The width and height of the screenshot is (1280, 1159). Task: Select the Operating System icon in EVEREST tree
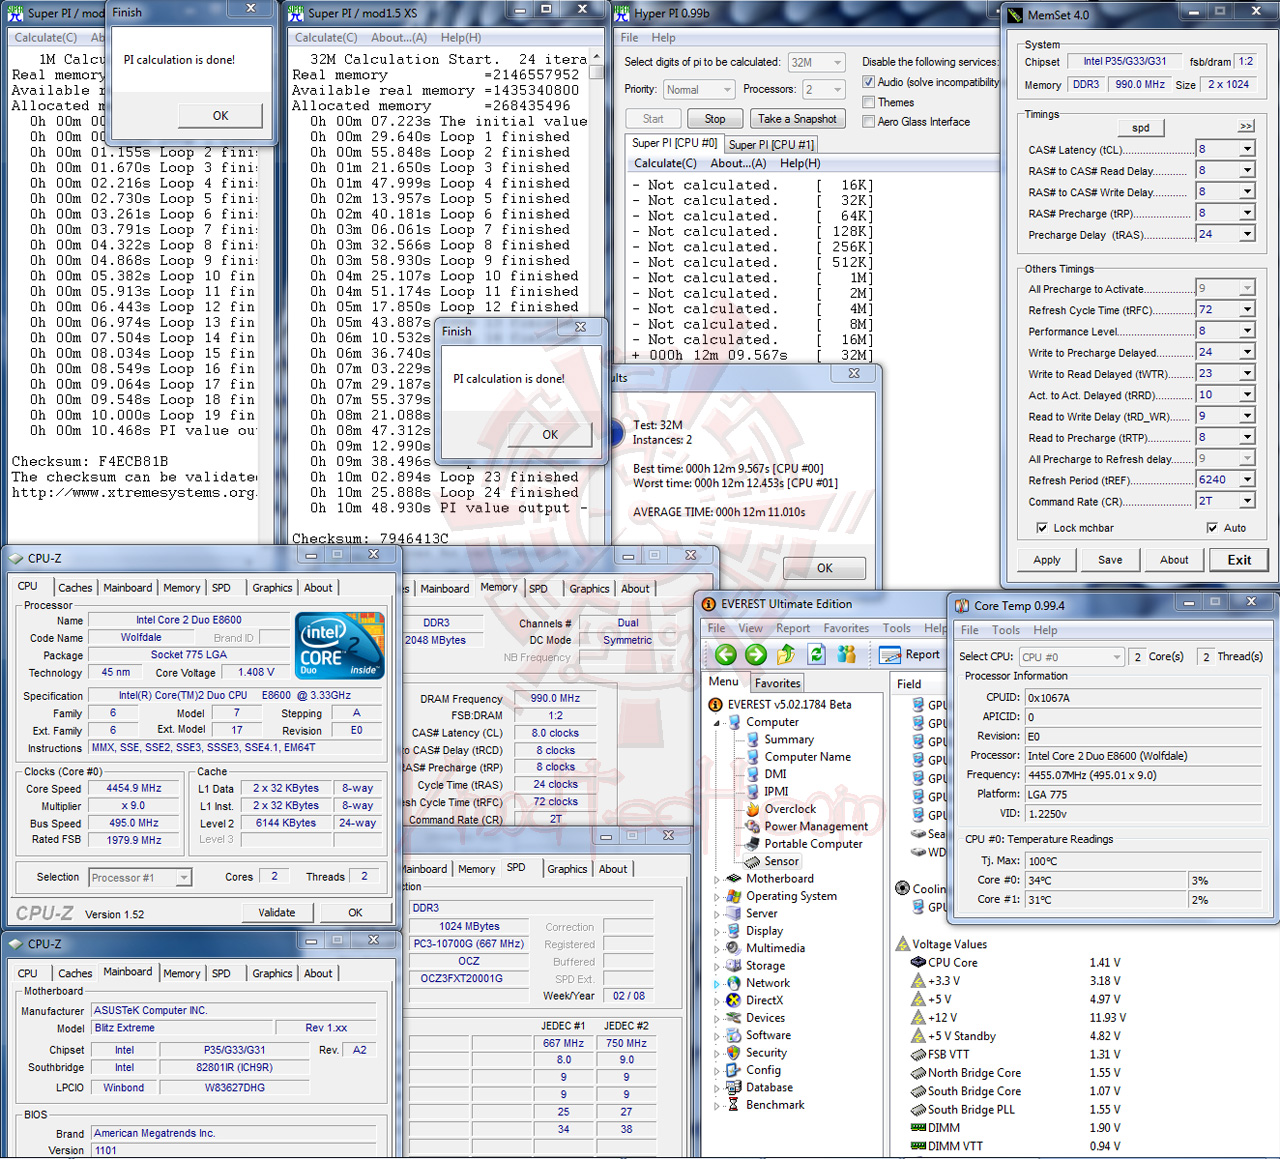[x=734, y=896]
